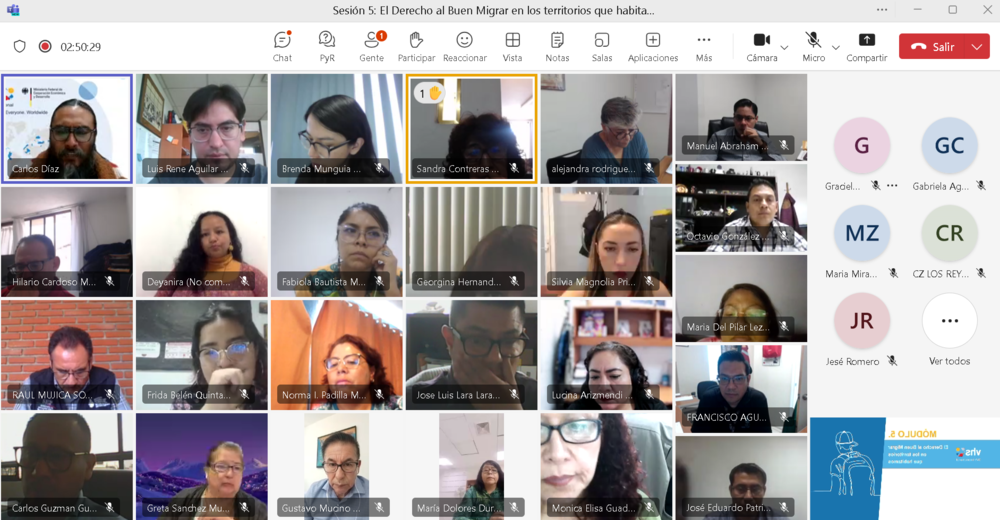The height and width of the screenshot is (520, 1000).
Task: Click the red recording indicator
Action: pos(45,46)
